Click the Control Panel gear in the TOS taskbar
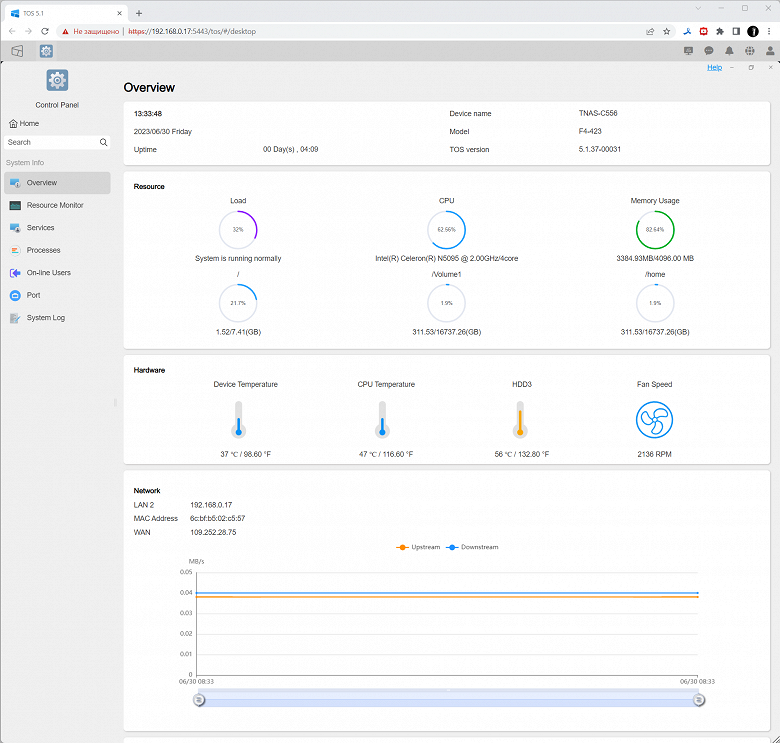Image resolution: width=780 pixels, height=743 pixels. click(x=46, y=51)
